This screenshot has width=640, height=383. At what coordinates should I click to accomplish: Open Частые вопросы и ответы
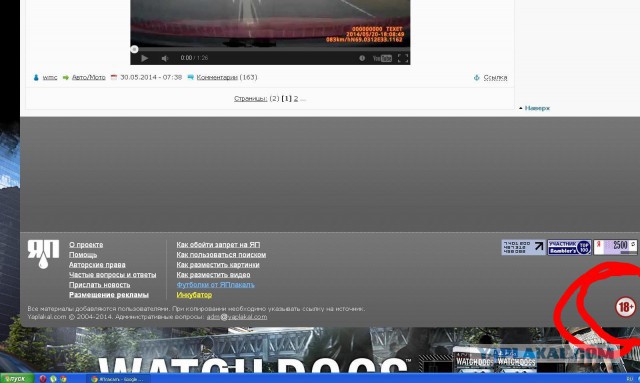pyautogui.click(x=113, y=275)
